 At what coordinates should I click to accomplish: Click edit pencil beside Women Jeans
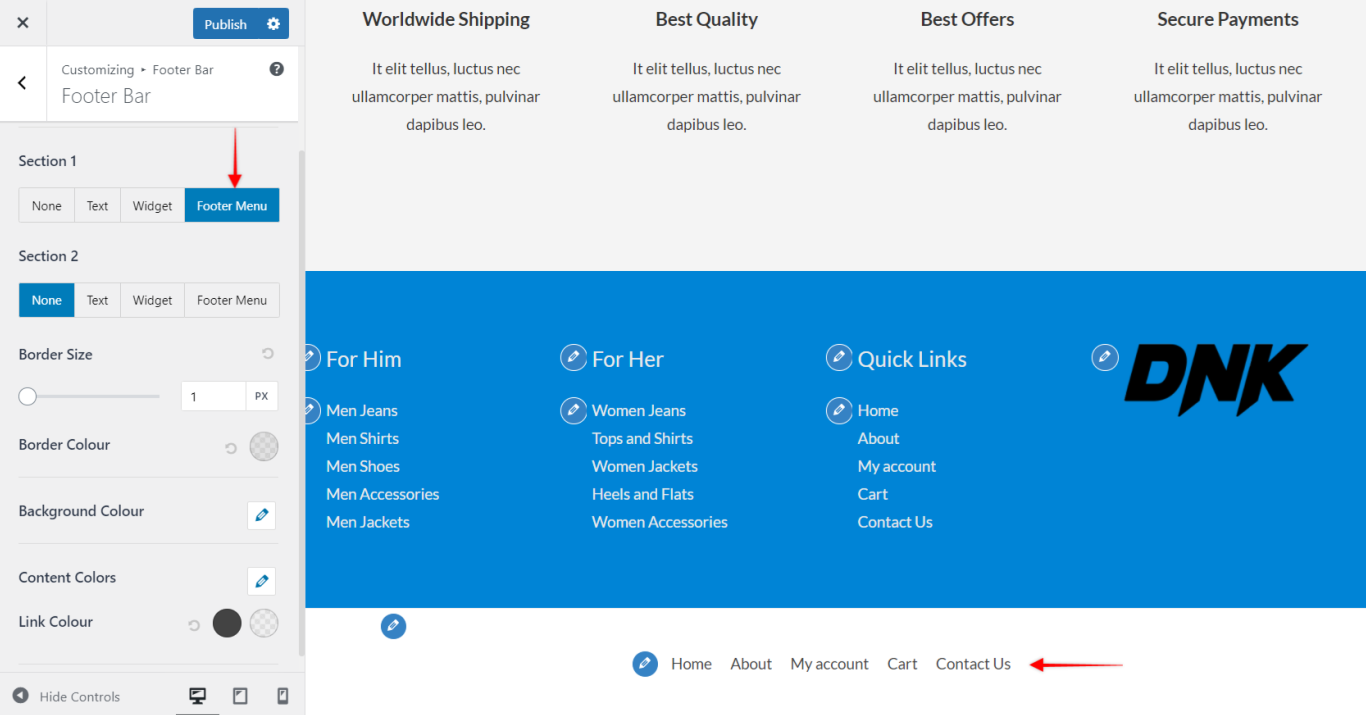point(574,410)
